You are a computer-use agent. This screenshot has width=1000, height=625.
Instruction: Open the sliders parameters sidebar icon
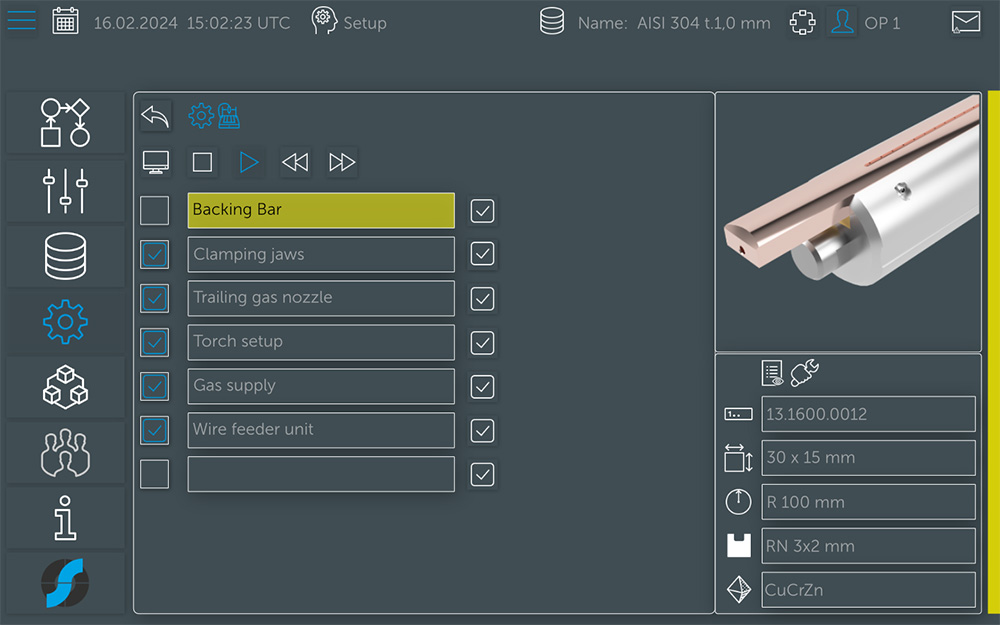point(65,190)
